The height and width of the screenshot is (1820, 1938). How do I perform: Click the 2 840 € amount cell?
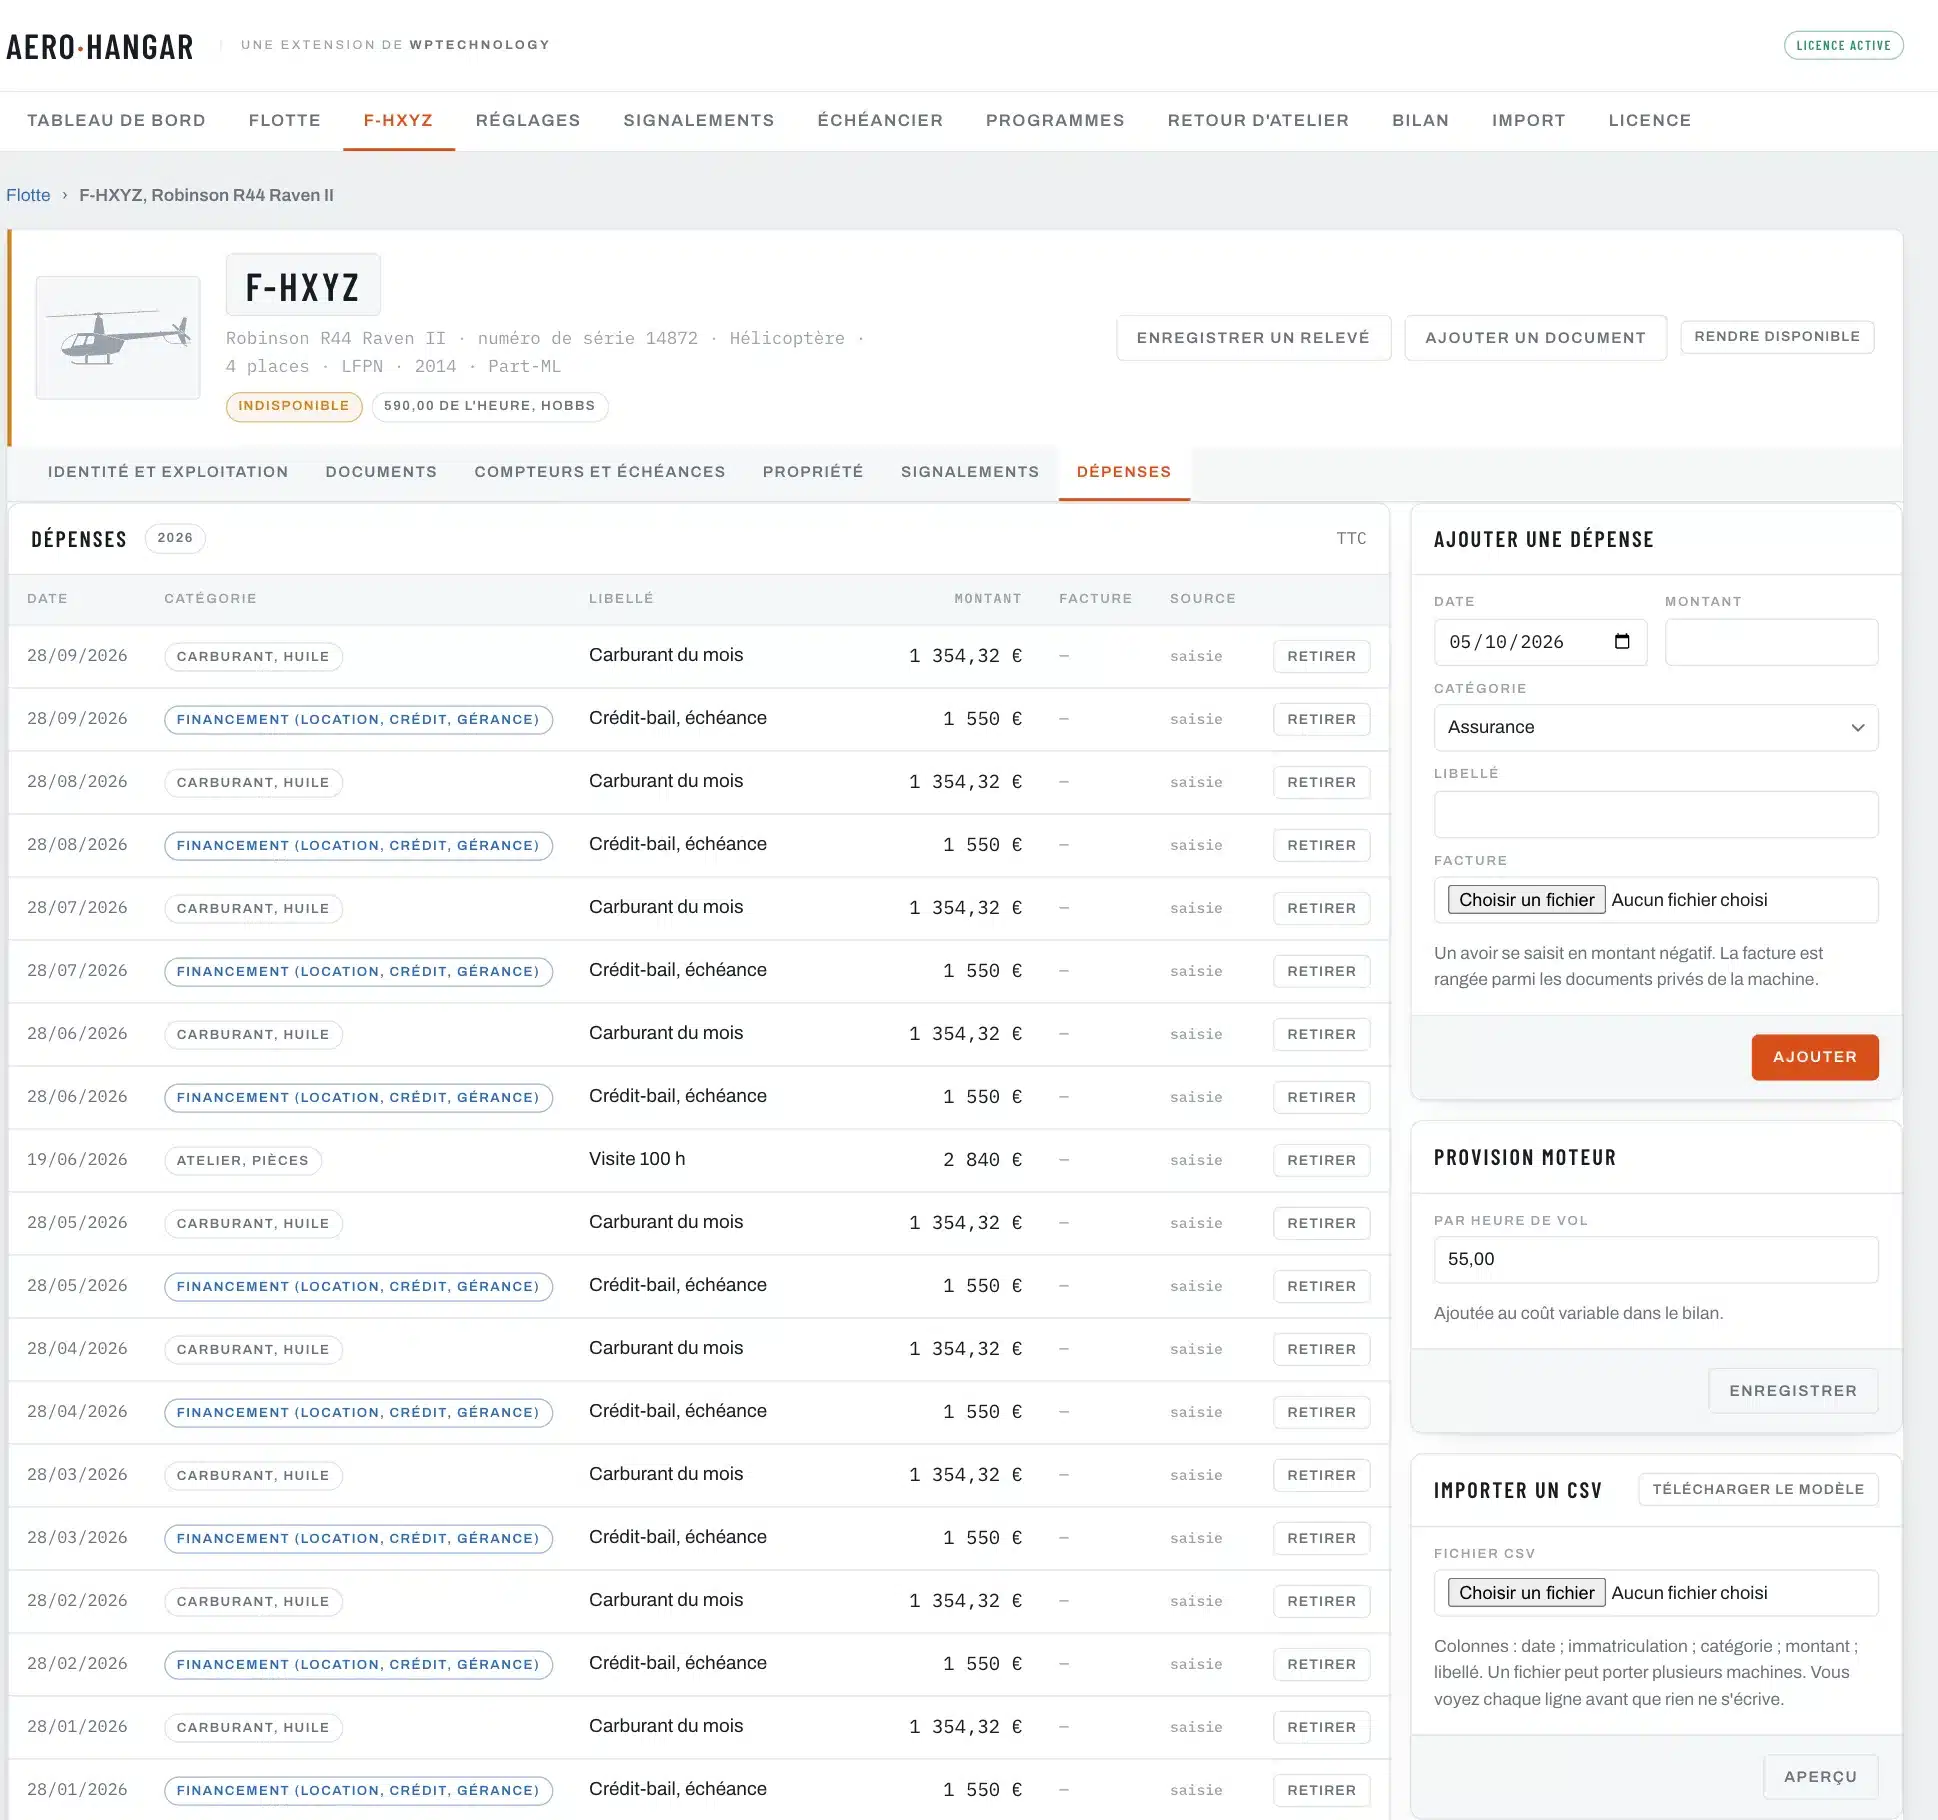[982, 1160]
